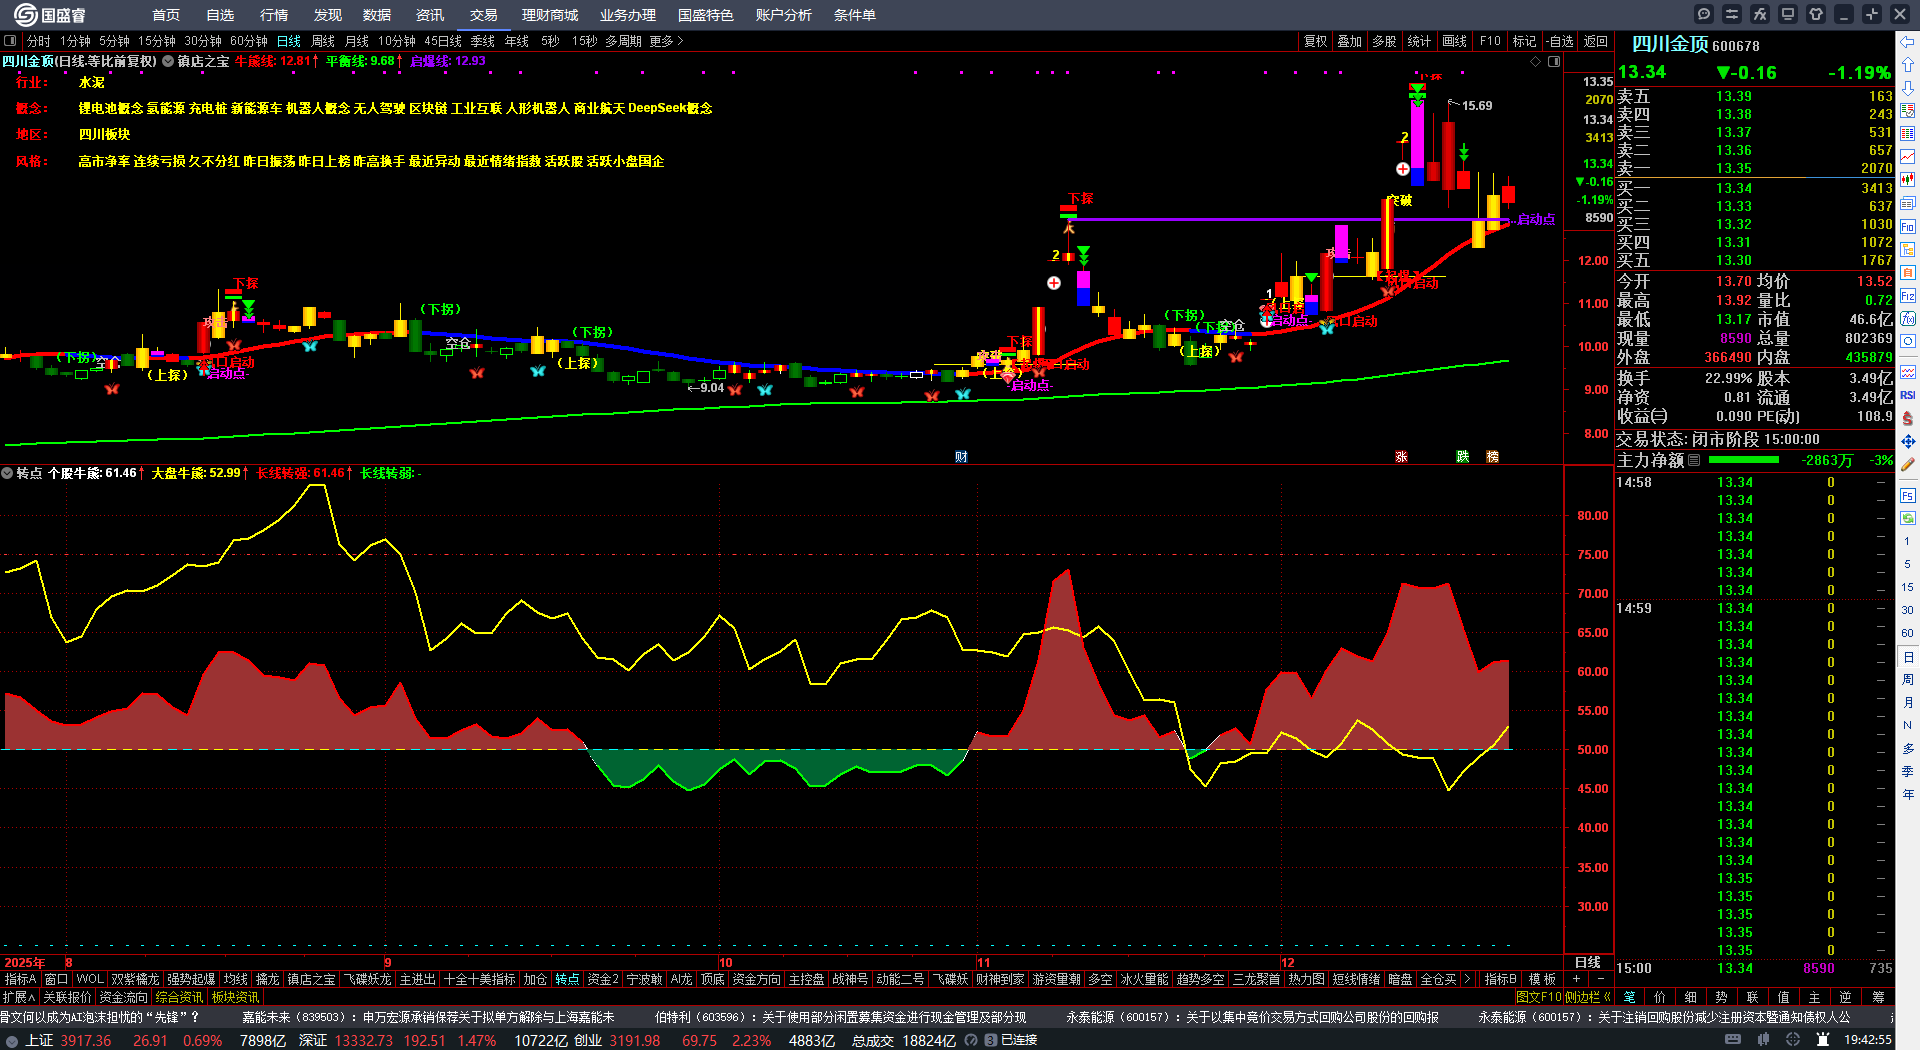Open the 图文F10 link
The width and height of the screenshot is (1920, 1050).
tap(1538, 997)
